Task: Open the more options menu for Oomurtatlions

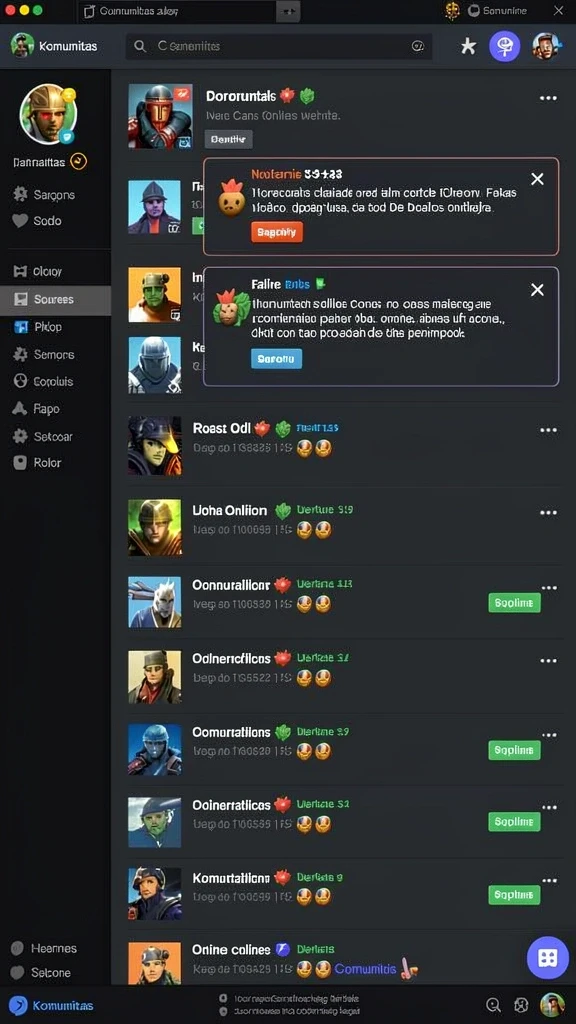Action: (x=549, y=735)
